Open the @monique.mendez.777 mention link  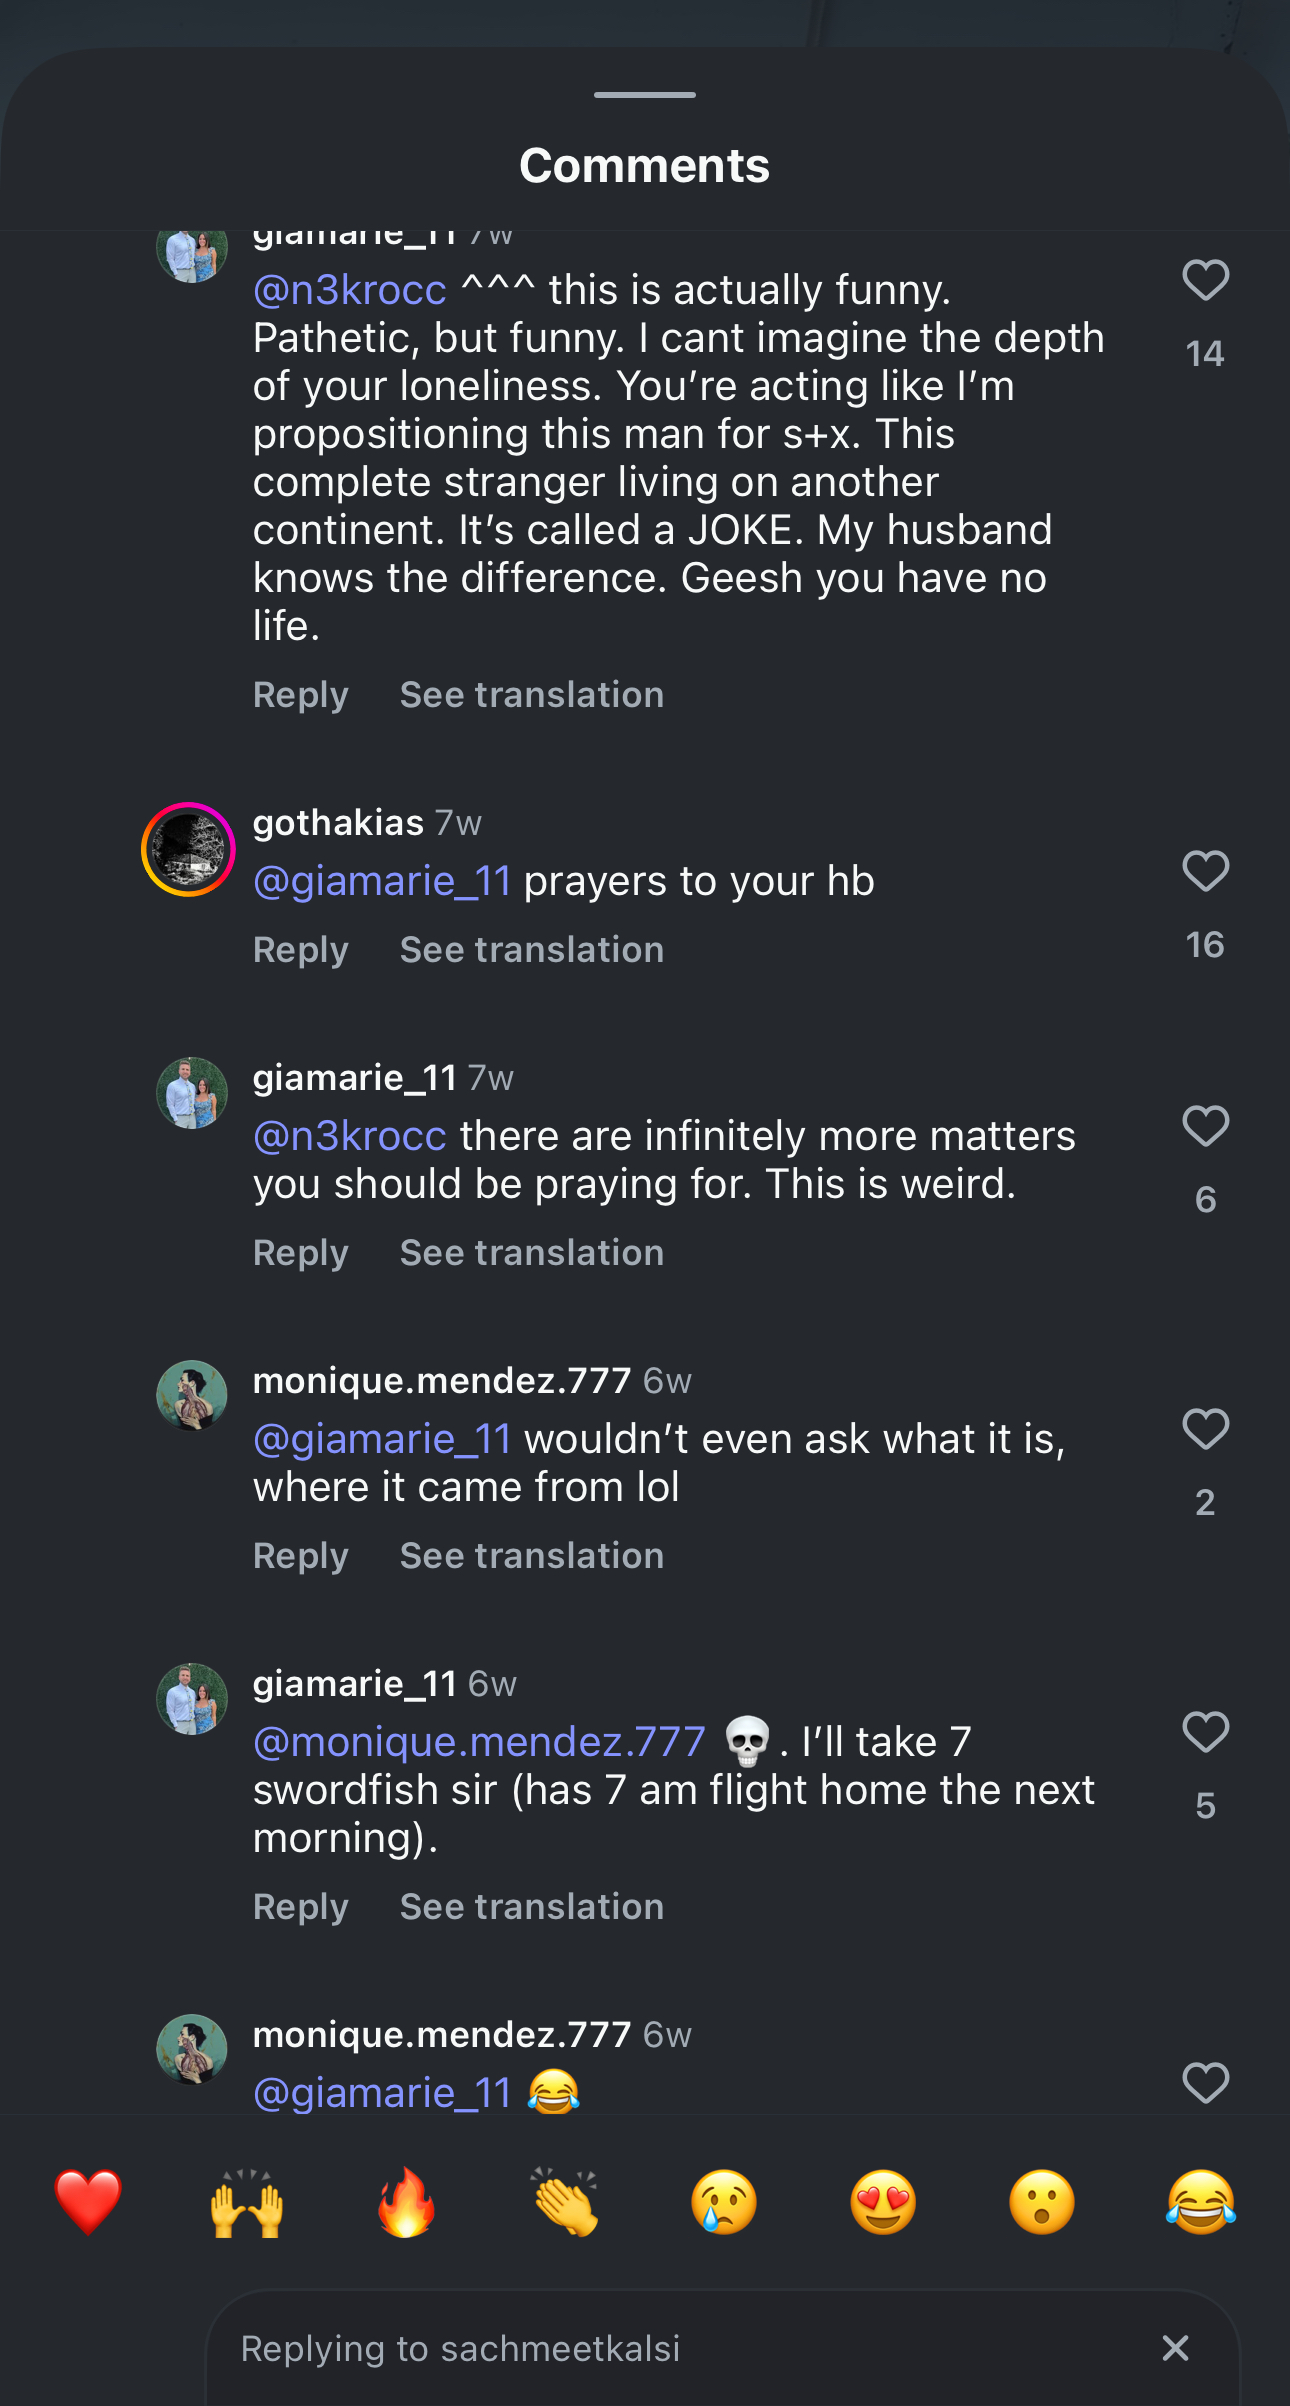tap(479, 1742)
